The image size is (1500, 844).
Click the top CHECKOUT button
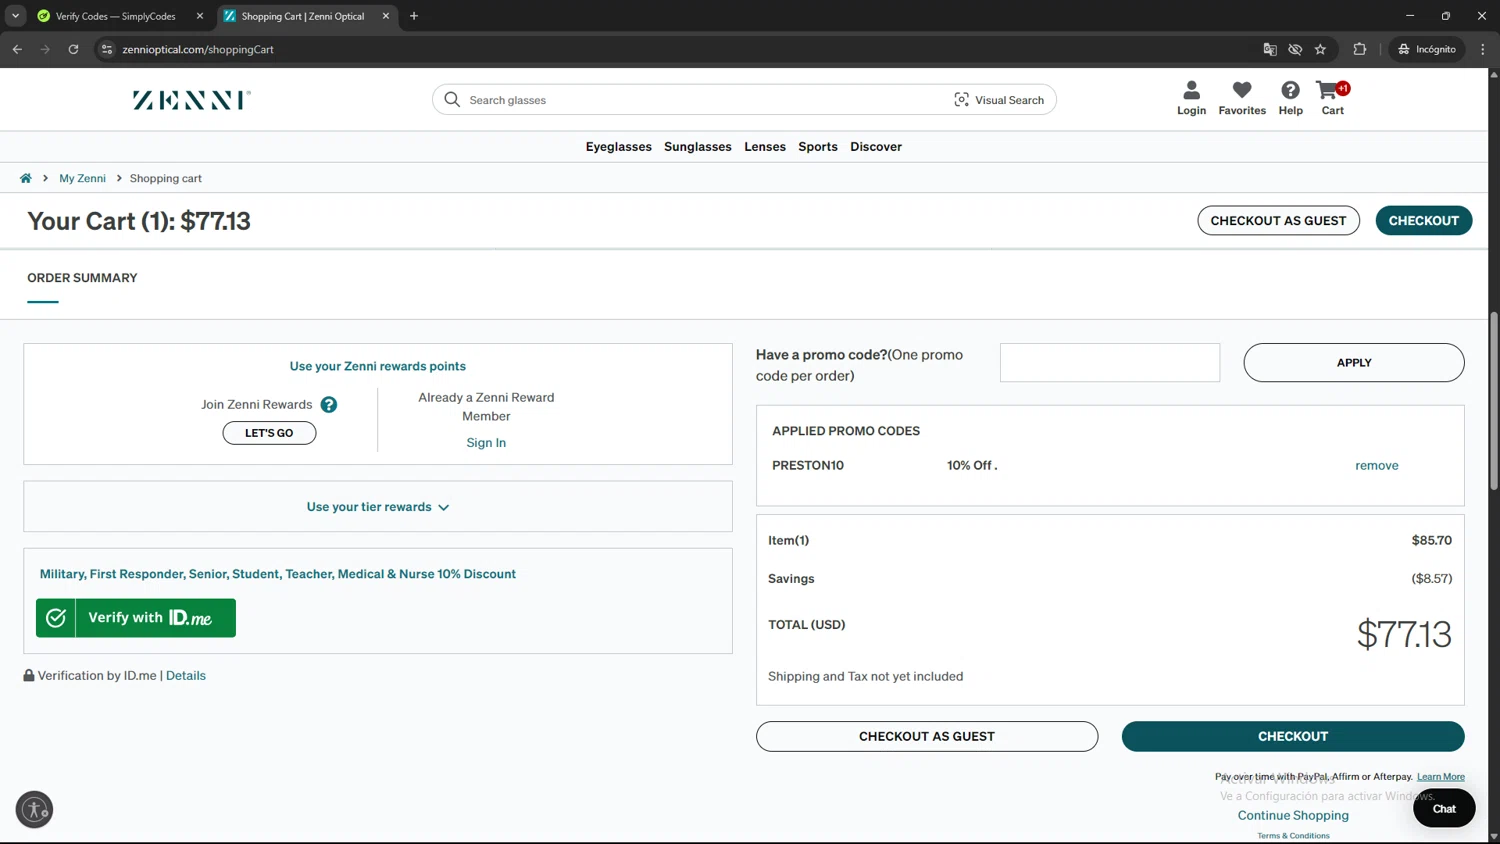tap(1423, 221)
